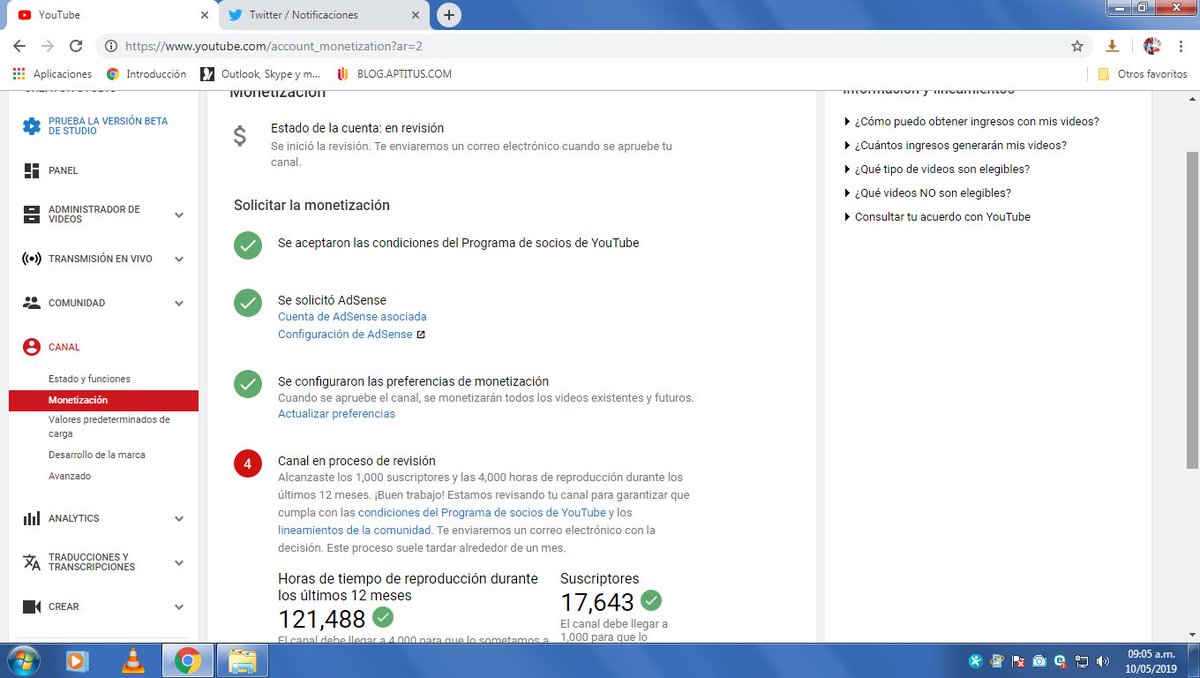The height and width of the screenshot is (678, 1200).
Task: Open the Aplicaciones bookmarks shortcut
Action: tap(52, 74)
